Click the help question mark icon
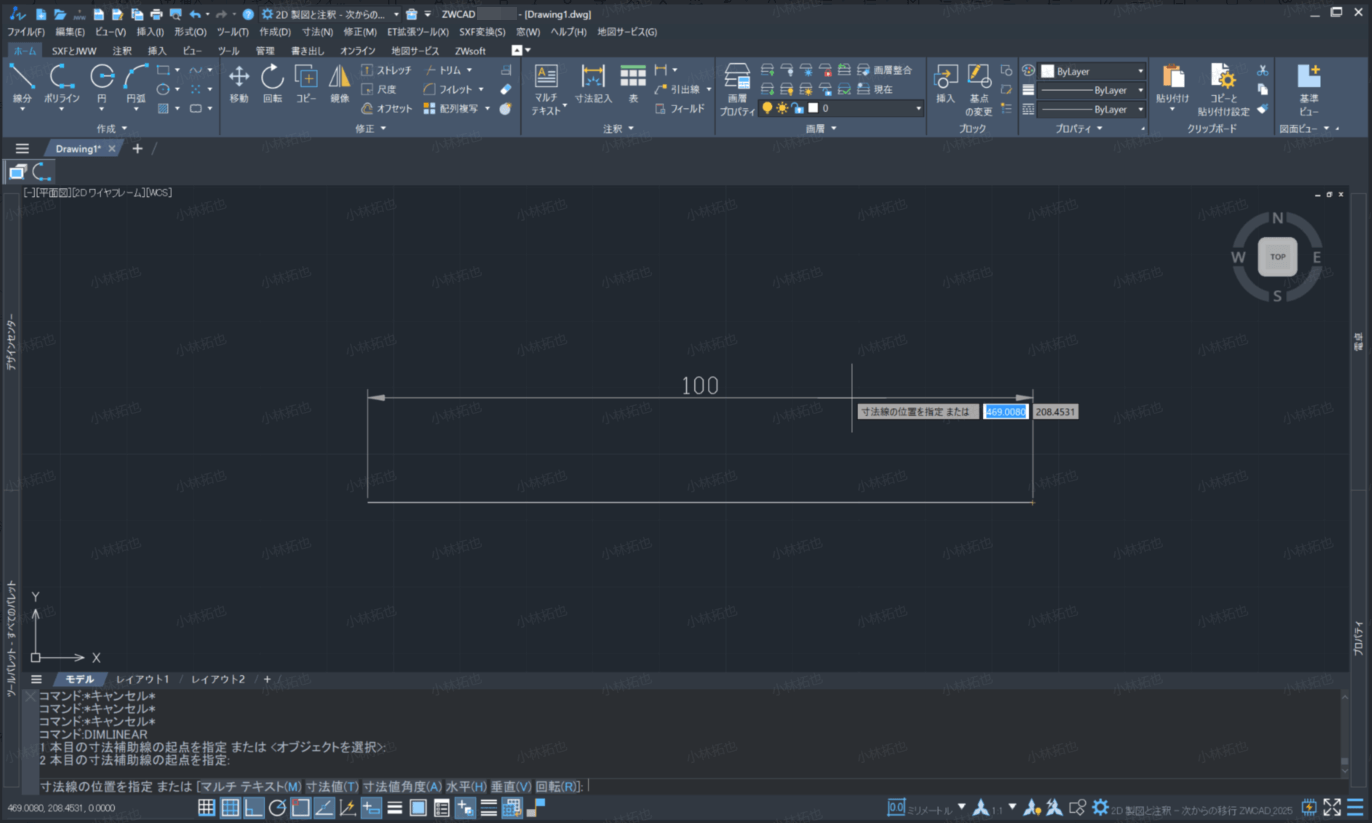Viewport: 1372px width, 823px height. click(x=248, y=14)
